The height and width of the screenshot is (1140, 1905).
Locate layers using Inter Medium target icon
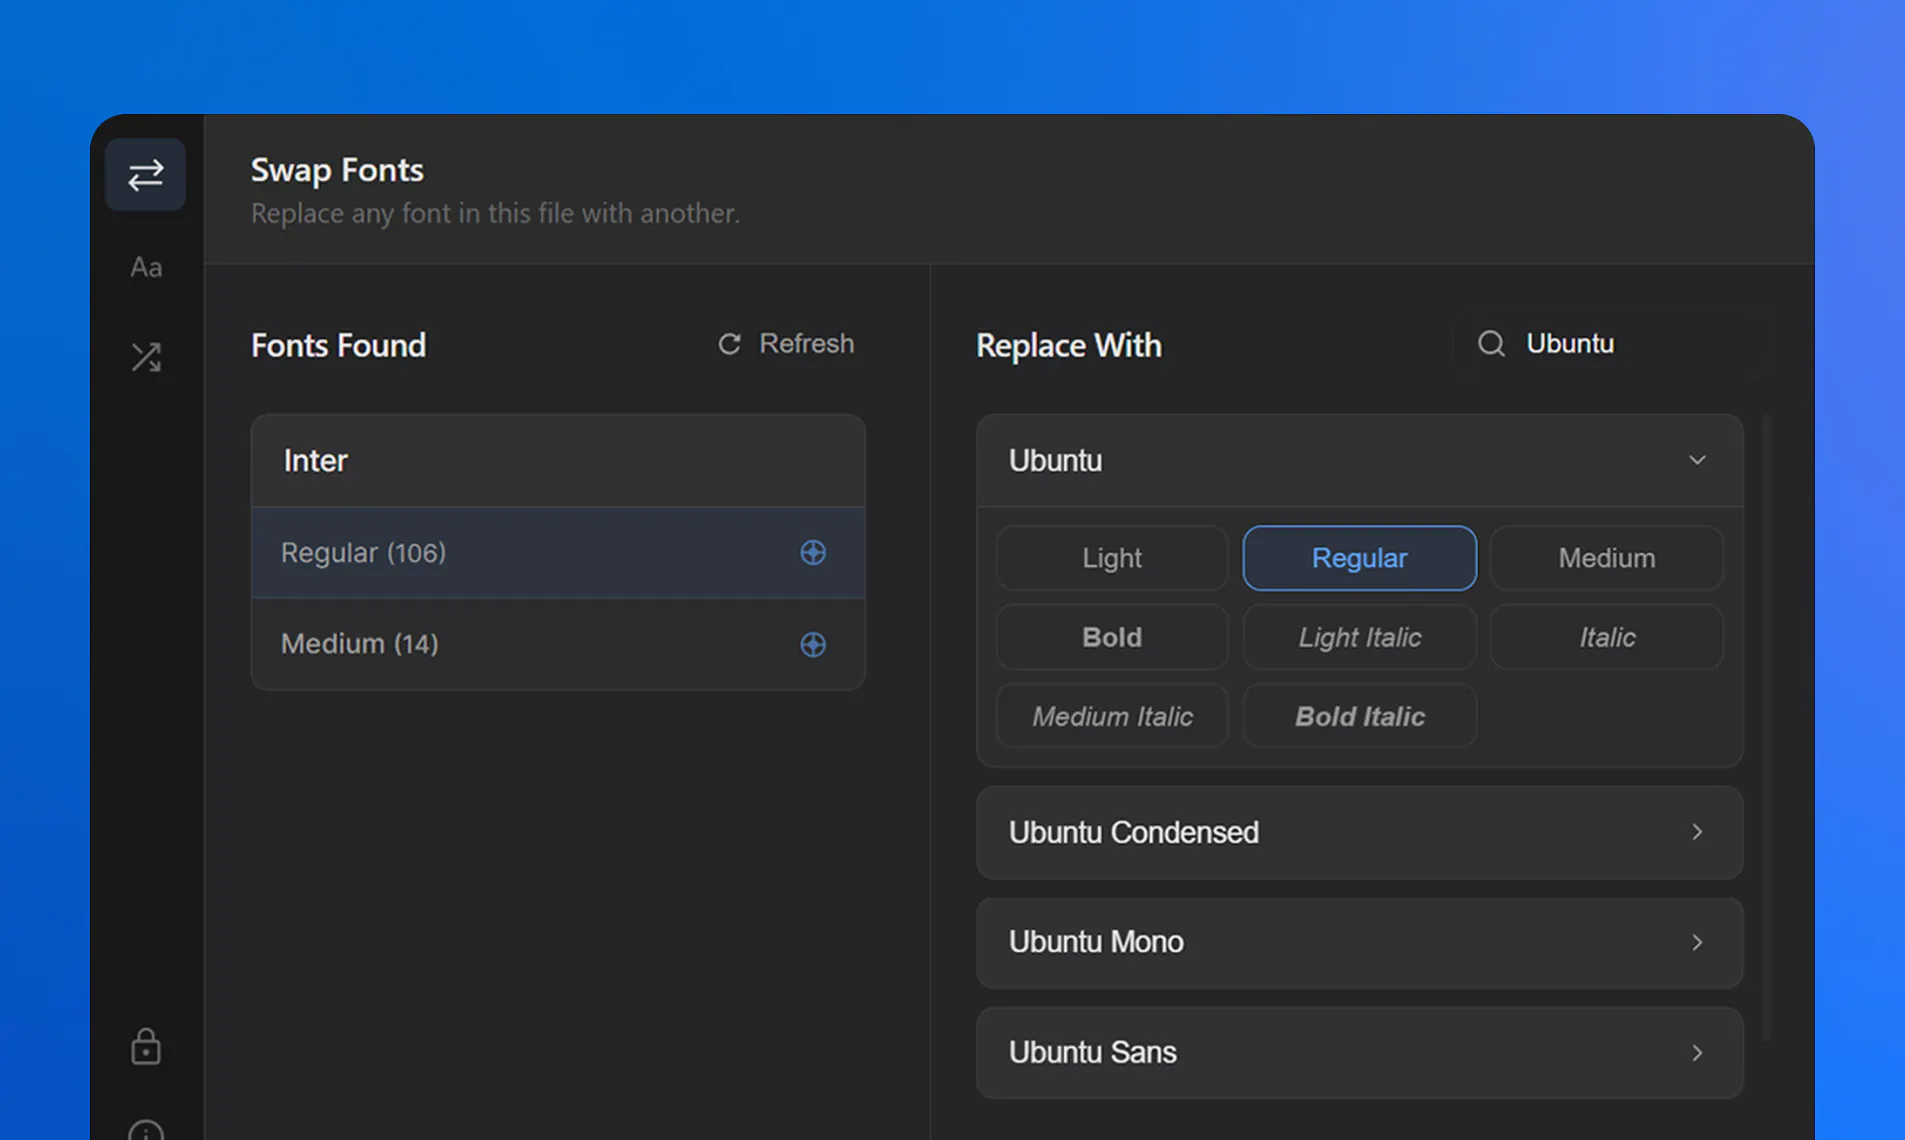click(x=813, y=644)
